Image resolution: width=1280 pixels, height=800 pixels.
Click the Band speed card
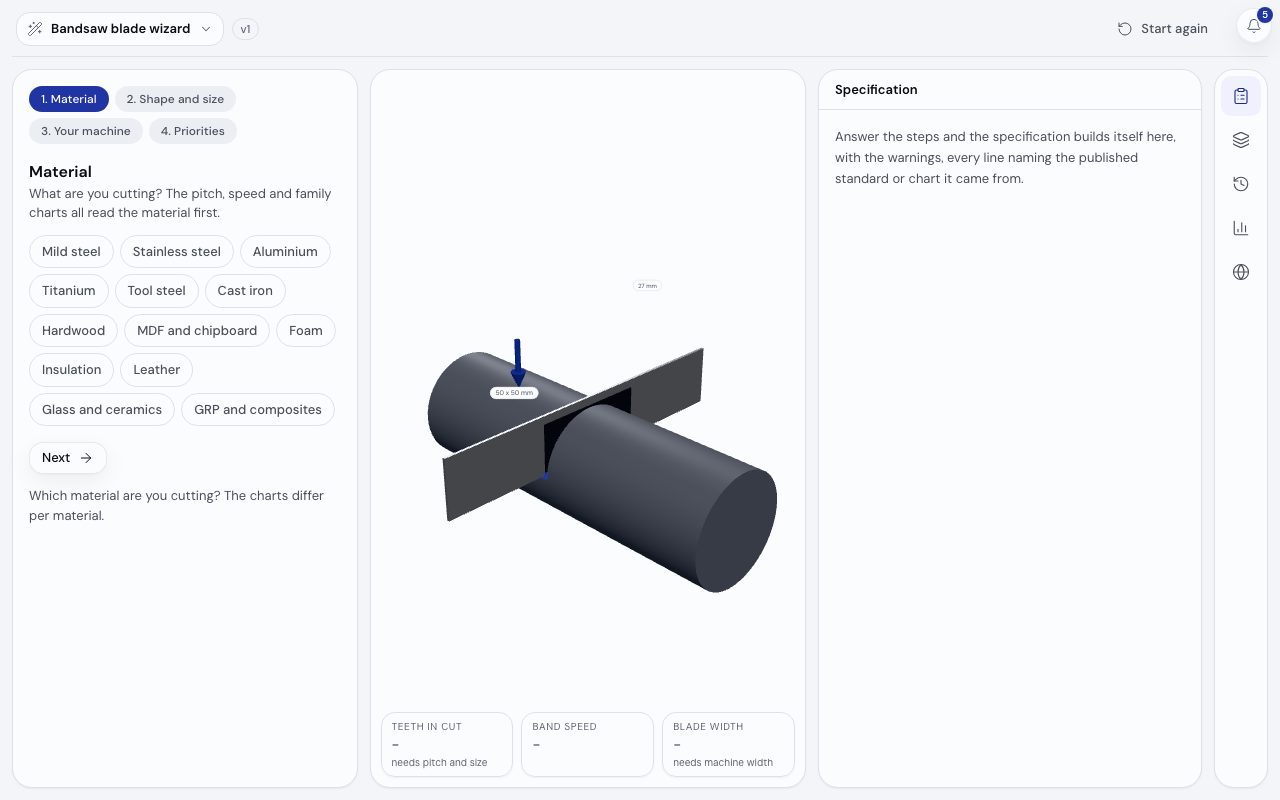coord(588,744)
